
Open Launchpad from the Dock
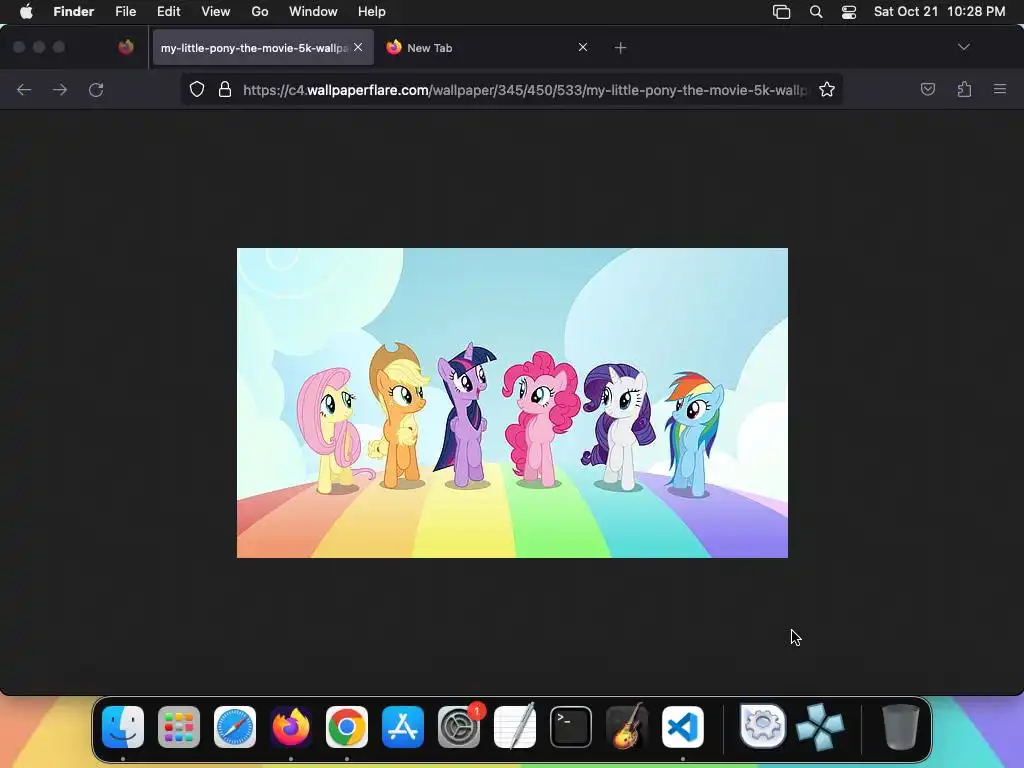click(x=179, y=727)
